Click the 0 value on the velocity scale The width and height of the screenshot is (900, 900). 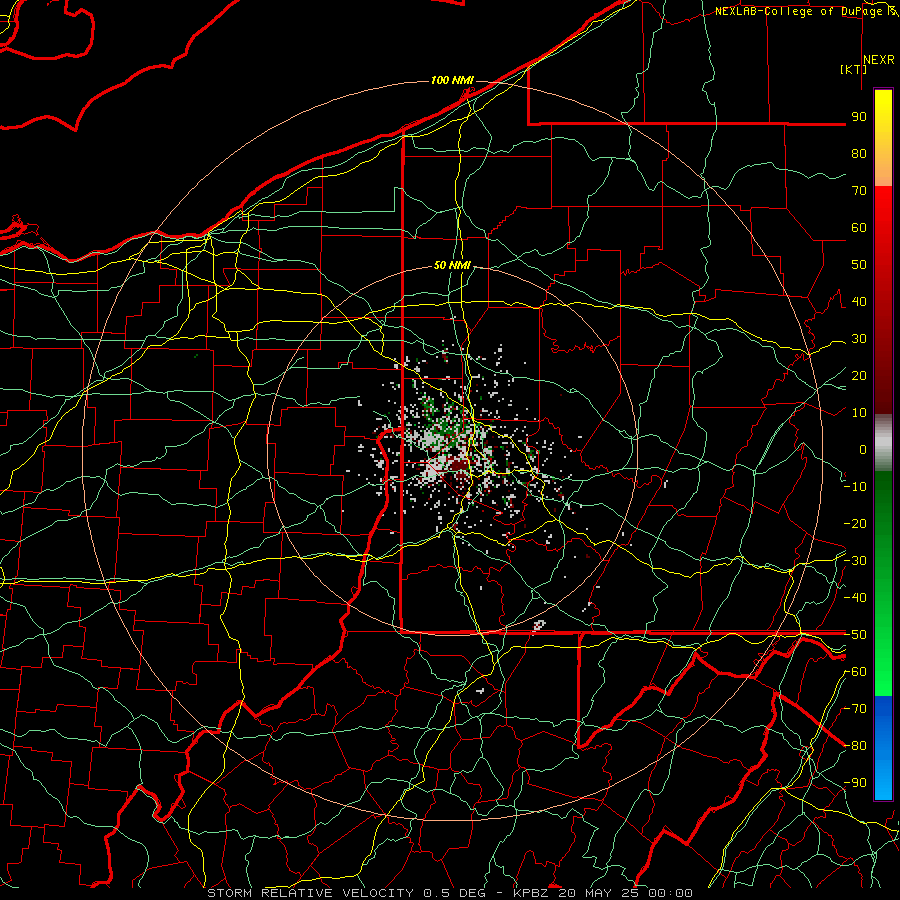[x=863, y=450]
